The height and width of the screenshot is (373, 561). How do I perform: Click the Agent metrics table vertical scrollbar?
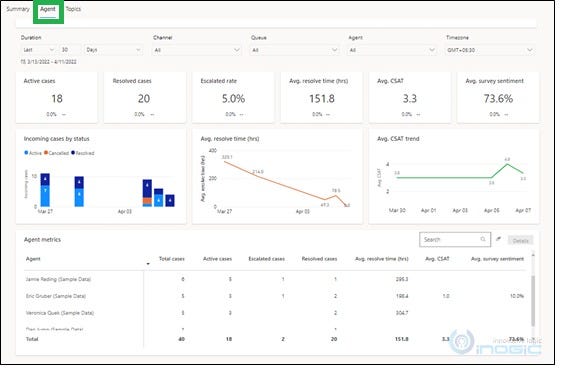[x=533, y=300]
